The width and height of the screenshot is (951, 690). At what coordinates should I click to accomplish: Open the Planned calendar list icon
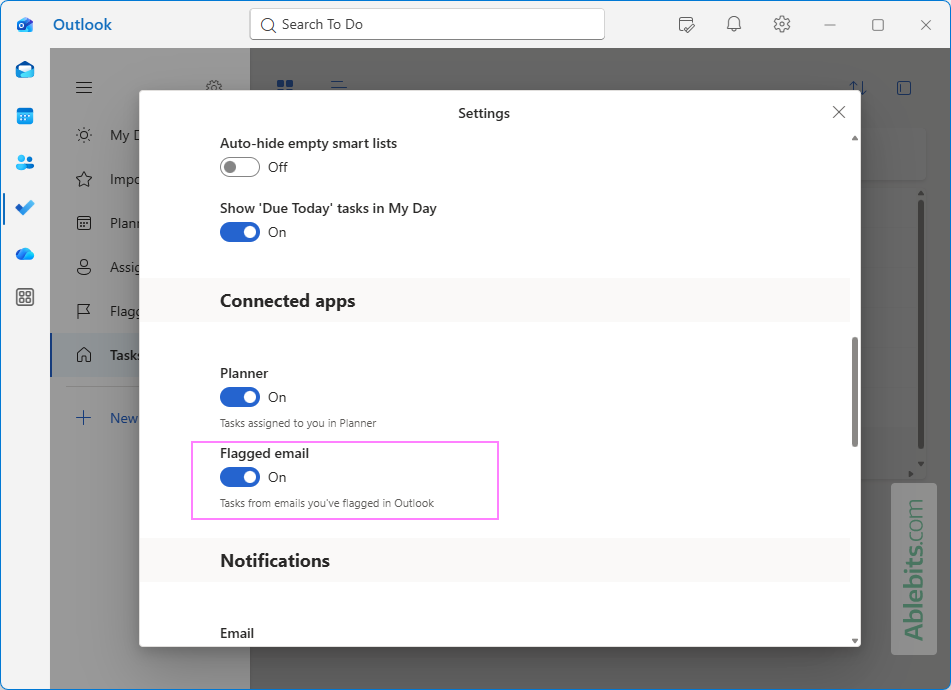[x=84, y=223]
